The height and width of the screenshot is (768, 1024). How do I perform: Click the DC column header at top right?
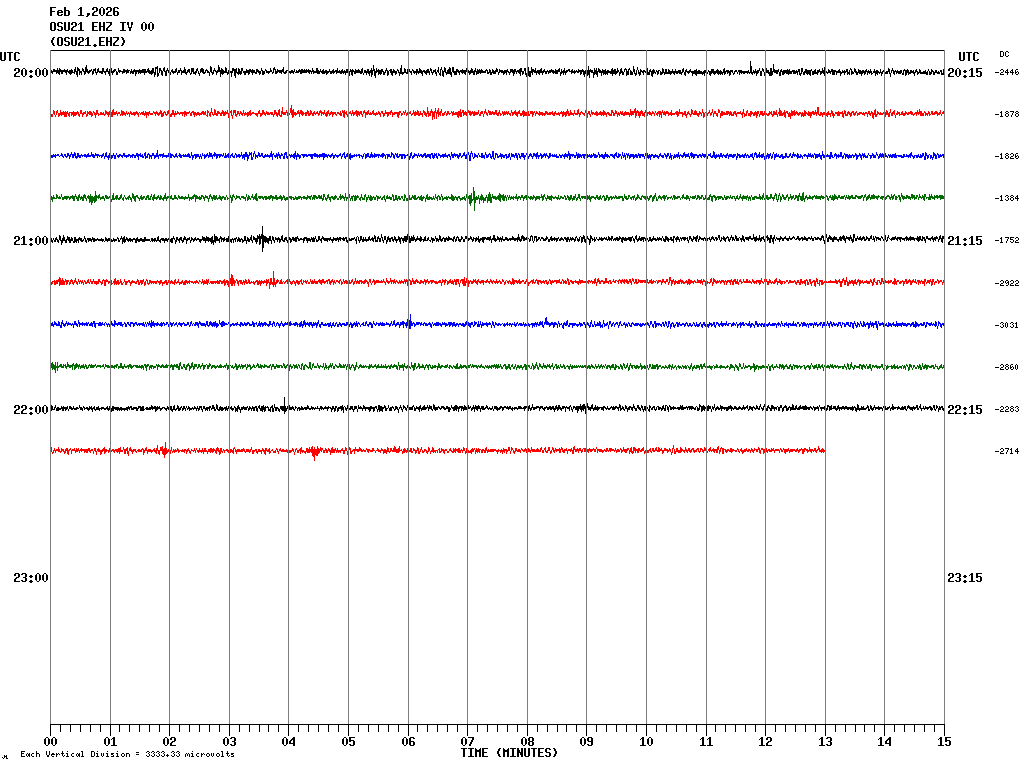1004,54
